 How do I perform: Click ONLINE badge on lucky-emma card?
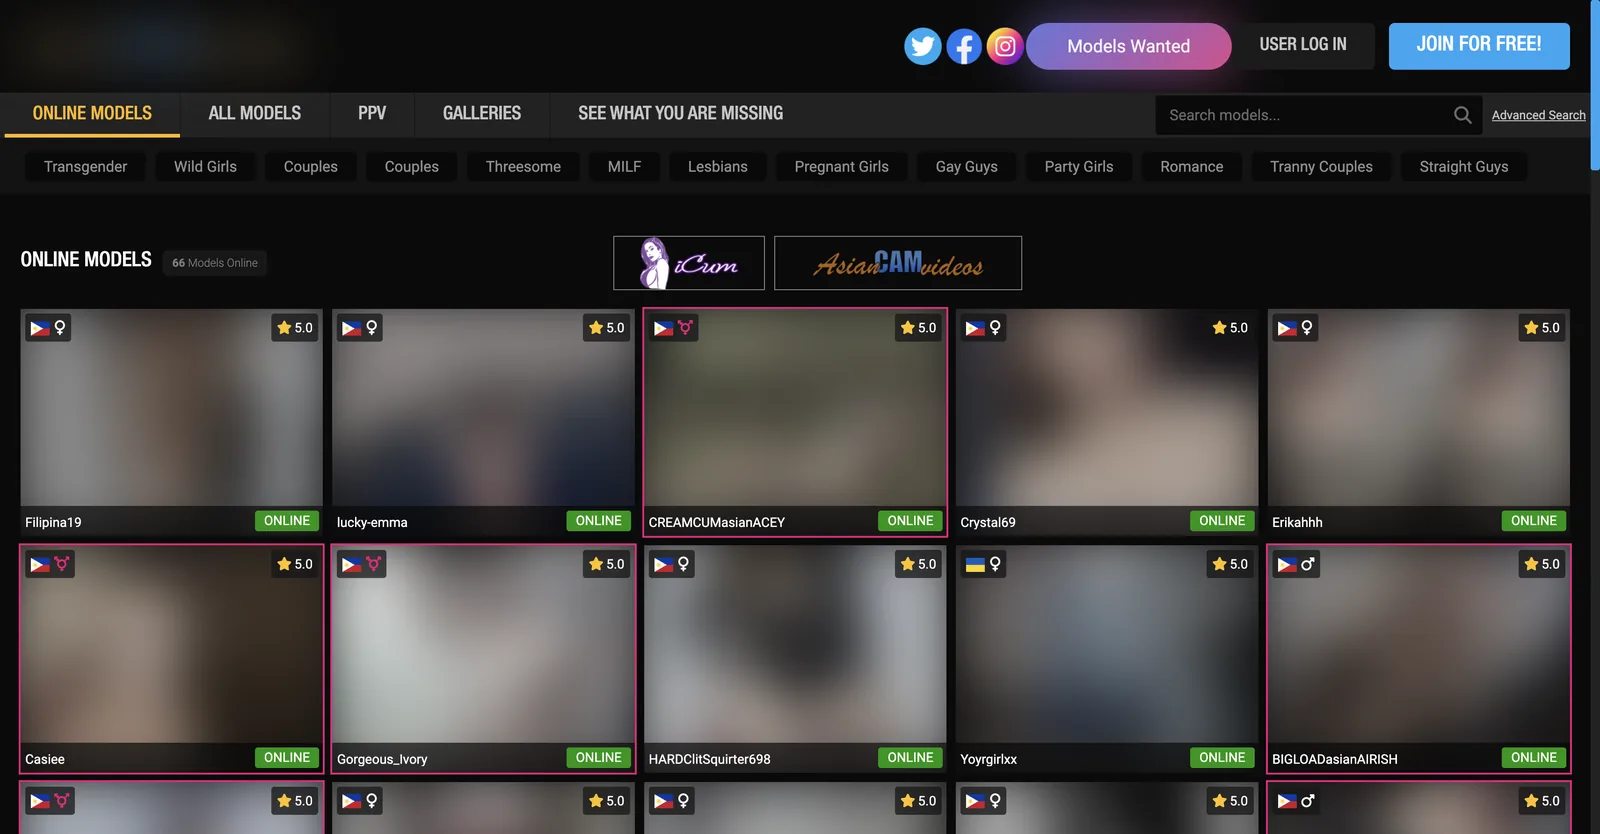click(x=598, y=521)
